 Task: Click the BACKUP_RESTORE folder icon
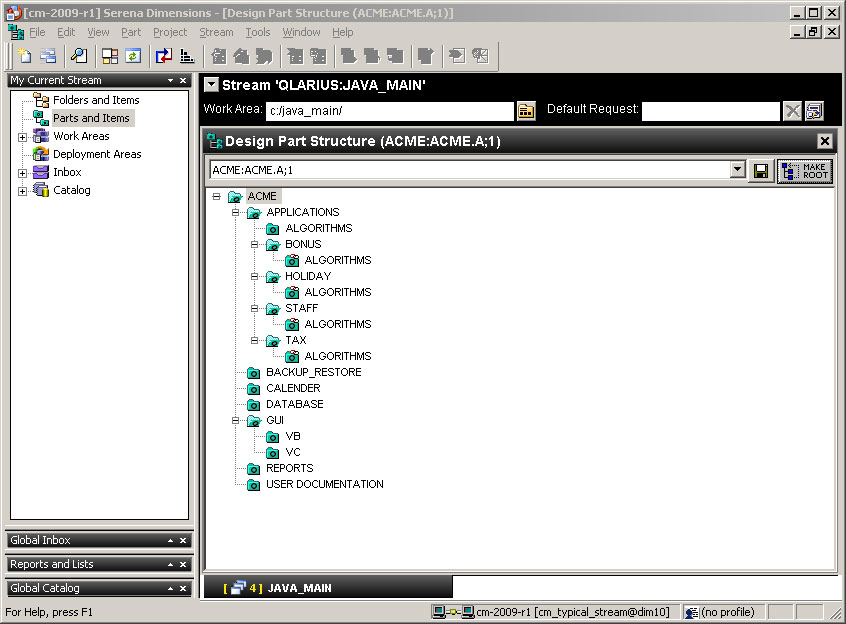point(254,373)
